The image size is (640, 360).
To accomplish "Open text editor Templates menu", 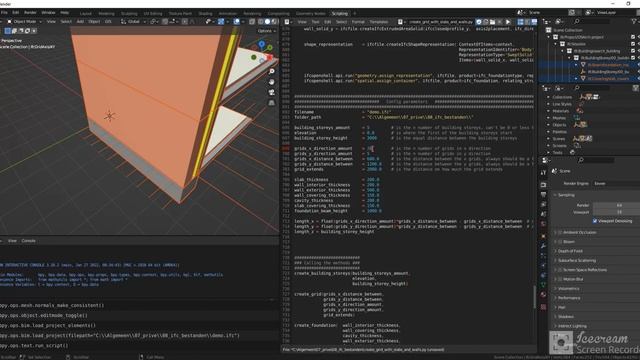I will pos(379,22).
